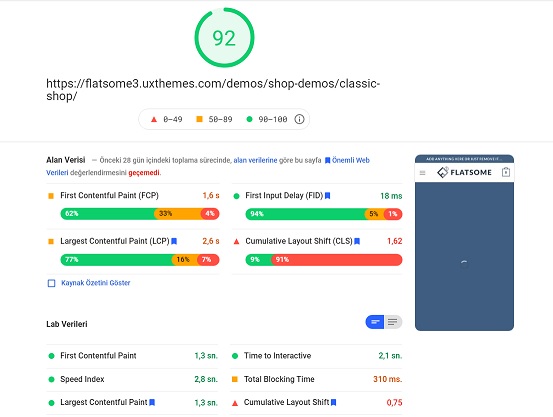Expand the Time to Interactive metric row
The width and height of the screenshot is (553, 417).
pos(317,356)
